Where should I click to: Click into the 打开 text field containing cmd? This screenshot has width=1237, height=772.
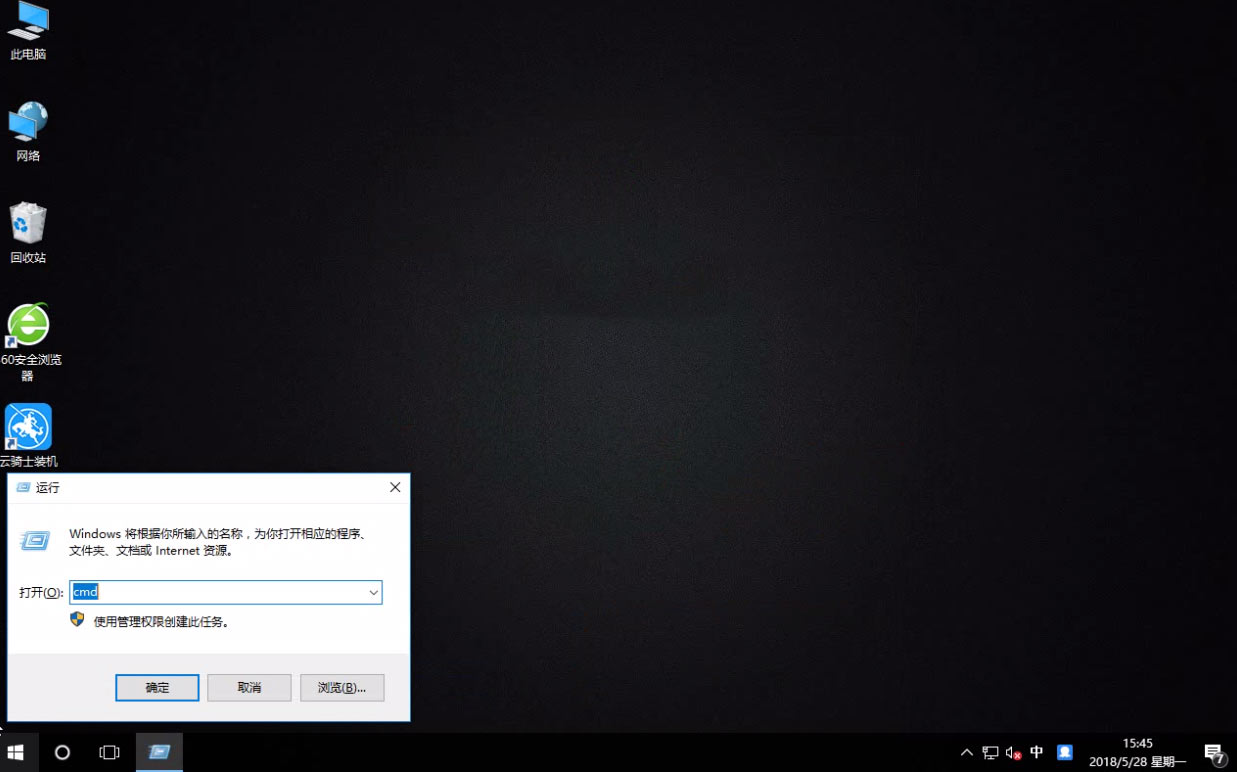pyautogui.click(x=220, y=592)
